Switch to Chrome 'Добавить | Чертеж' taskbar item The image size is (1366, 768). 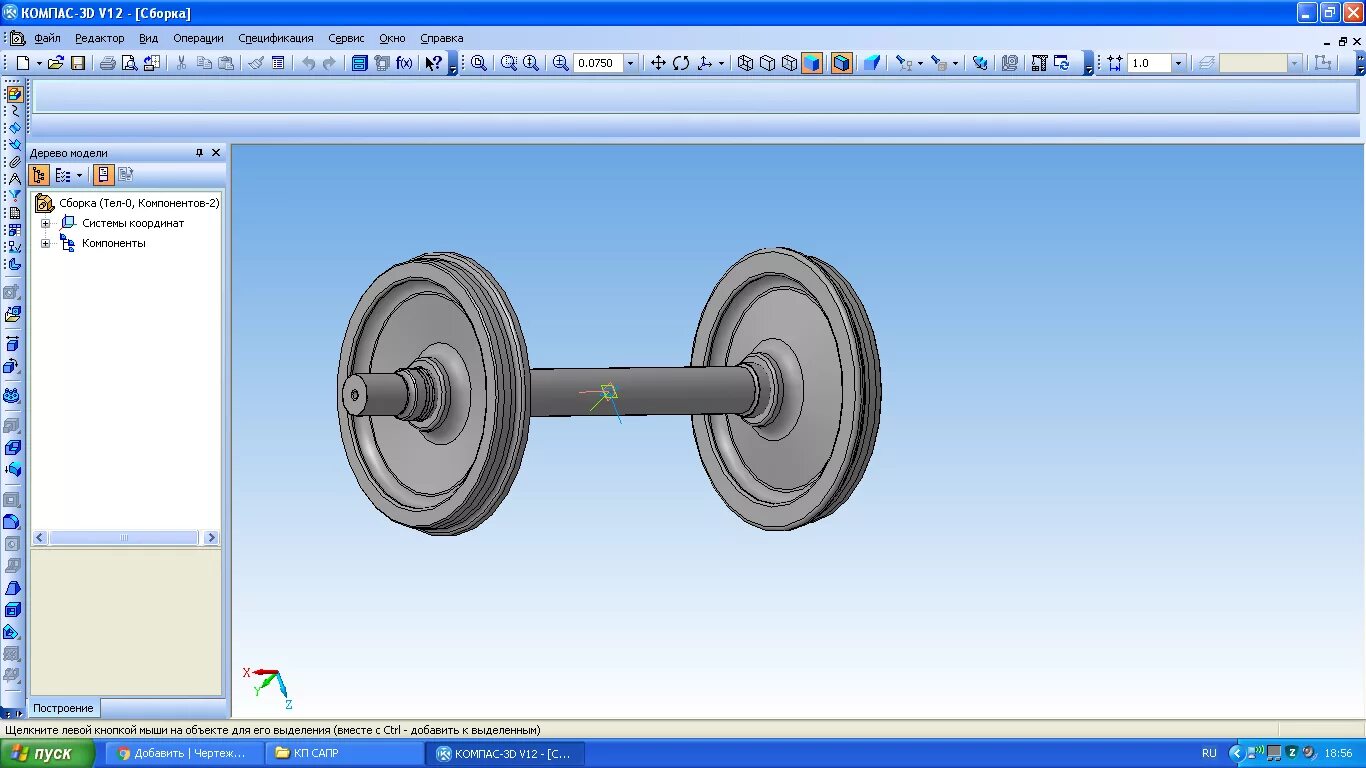[x=184, y=753]
